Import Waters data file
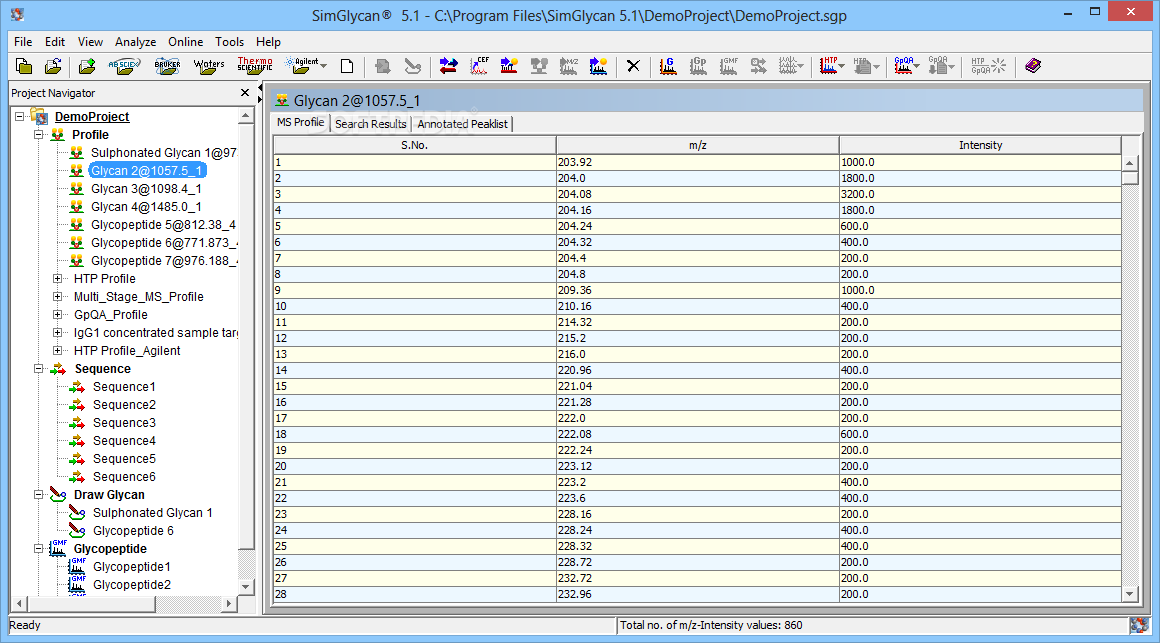Viewport: 1160px width, 643px height. coord(209,67)
